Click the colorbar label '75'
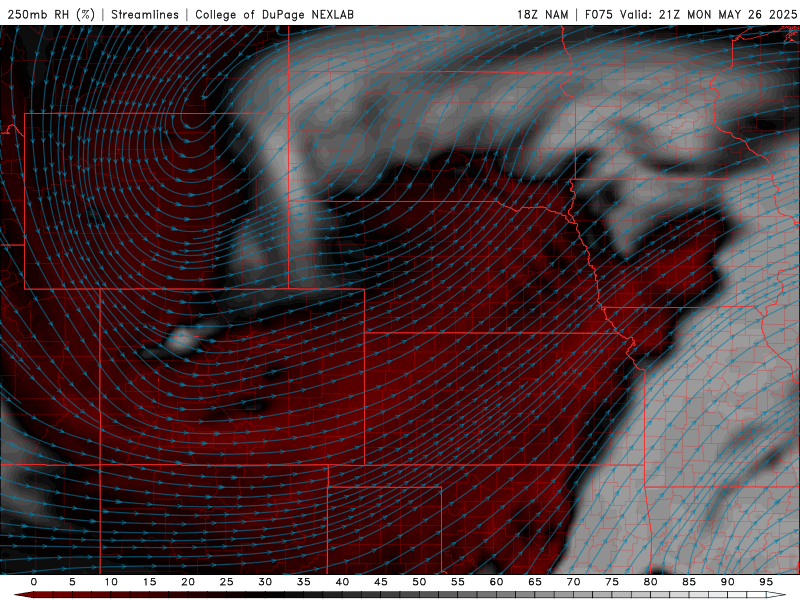Image resolution: width=800 pixels, height=600 pixels. coord(612,582)
